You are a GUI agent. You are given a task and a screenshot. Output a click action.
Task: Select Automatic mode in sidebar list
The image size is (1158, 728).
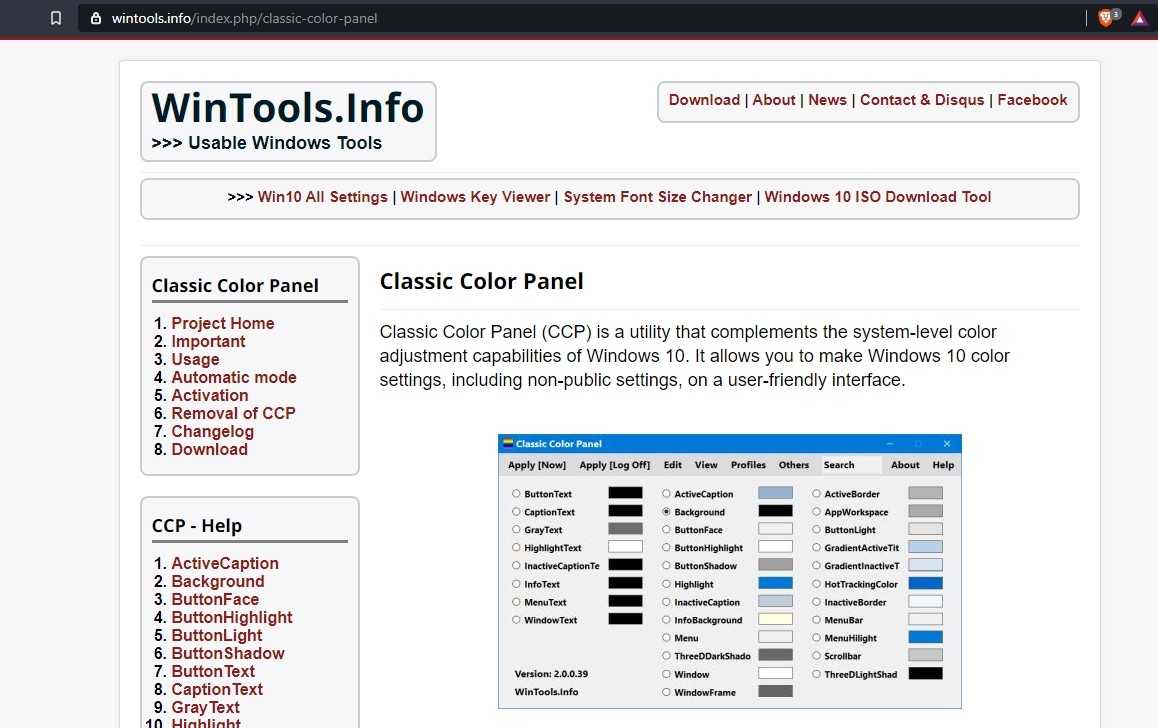tap(233, 377)
